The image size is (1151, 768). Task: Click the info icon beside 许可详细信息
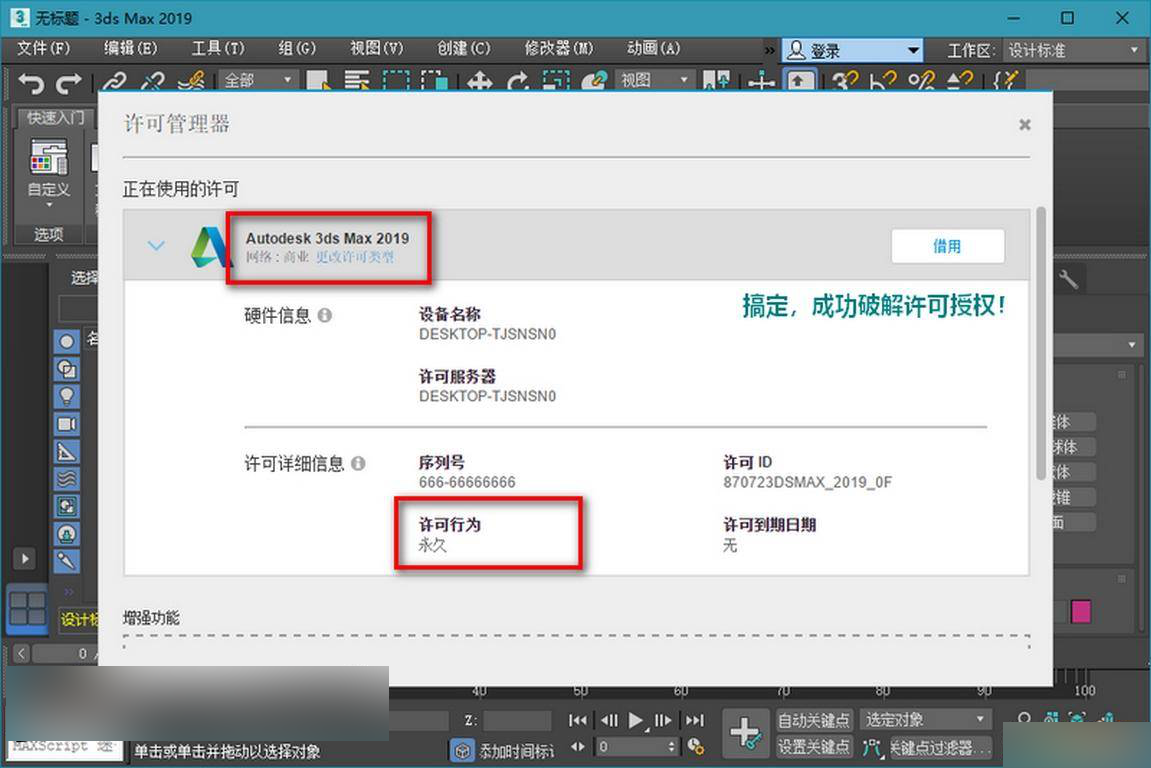click(358, 463)
